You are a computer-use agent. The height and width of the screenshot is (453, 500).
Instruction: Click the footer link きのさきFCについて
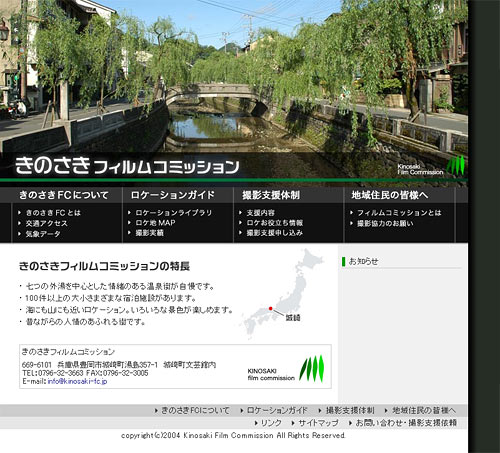pos(195,410)
